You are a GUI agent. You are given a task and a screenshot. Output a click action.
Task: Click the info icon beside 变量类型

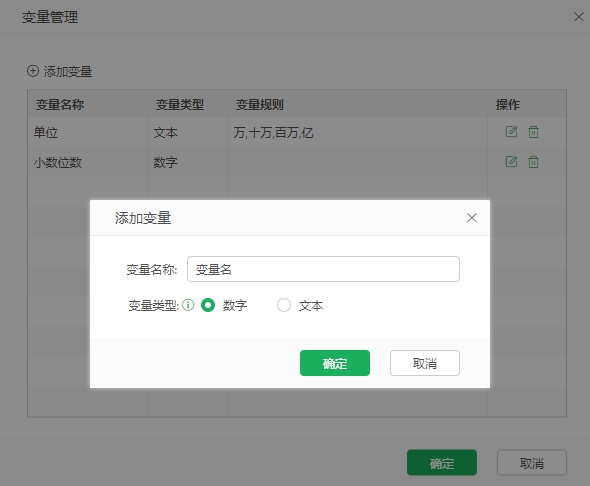pyautogui.click(x=188, y=305)
